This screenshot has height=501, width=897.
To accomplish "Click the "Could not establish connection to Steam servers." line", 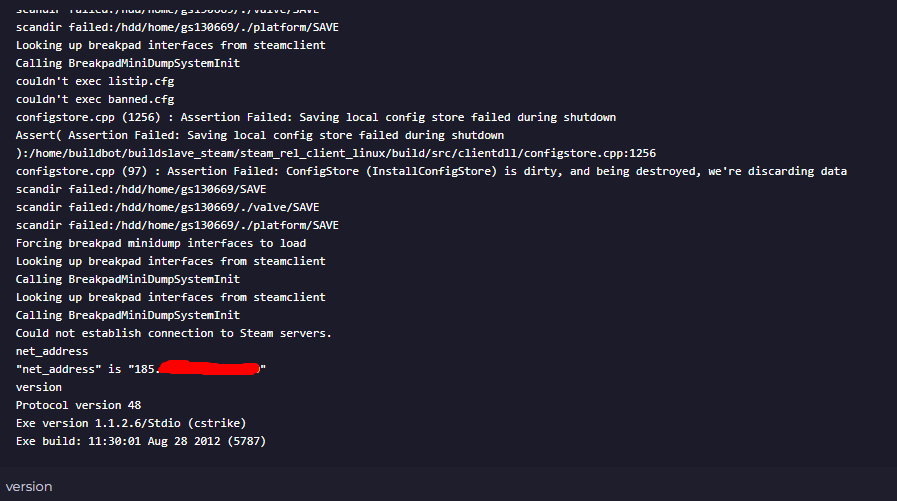I will 173,333.
